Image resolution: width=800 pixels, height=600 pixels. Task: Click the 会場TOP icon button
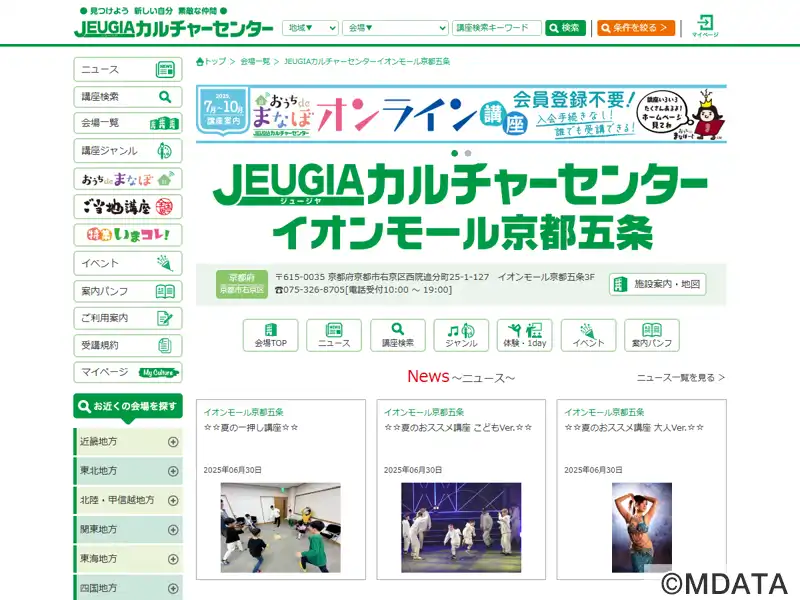coord(270,335)
